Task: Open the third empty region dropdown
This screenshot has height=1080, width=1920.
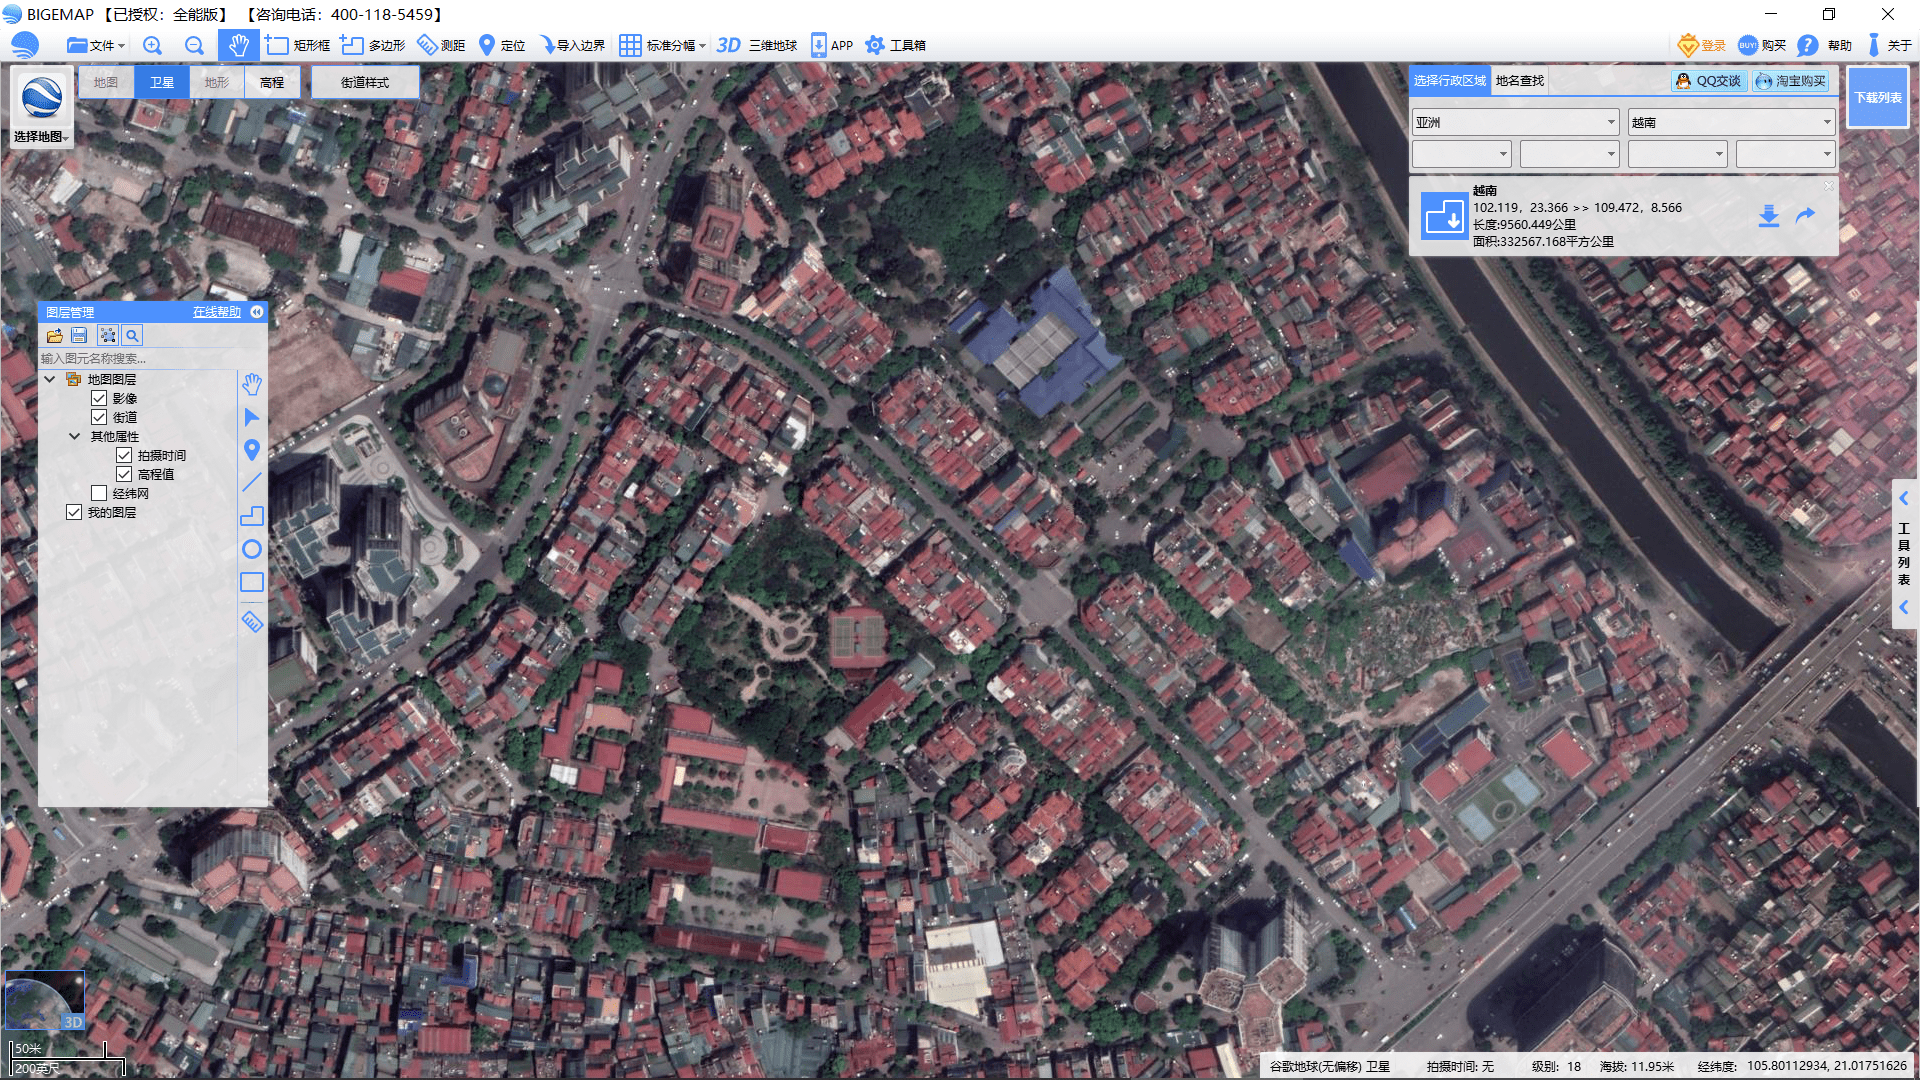Action: click(x=1677, y=154)
